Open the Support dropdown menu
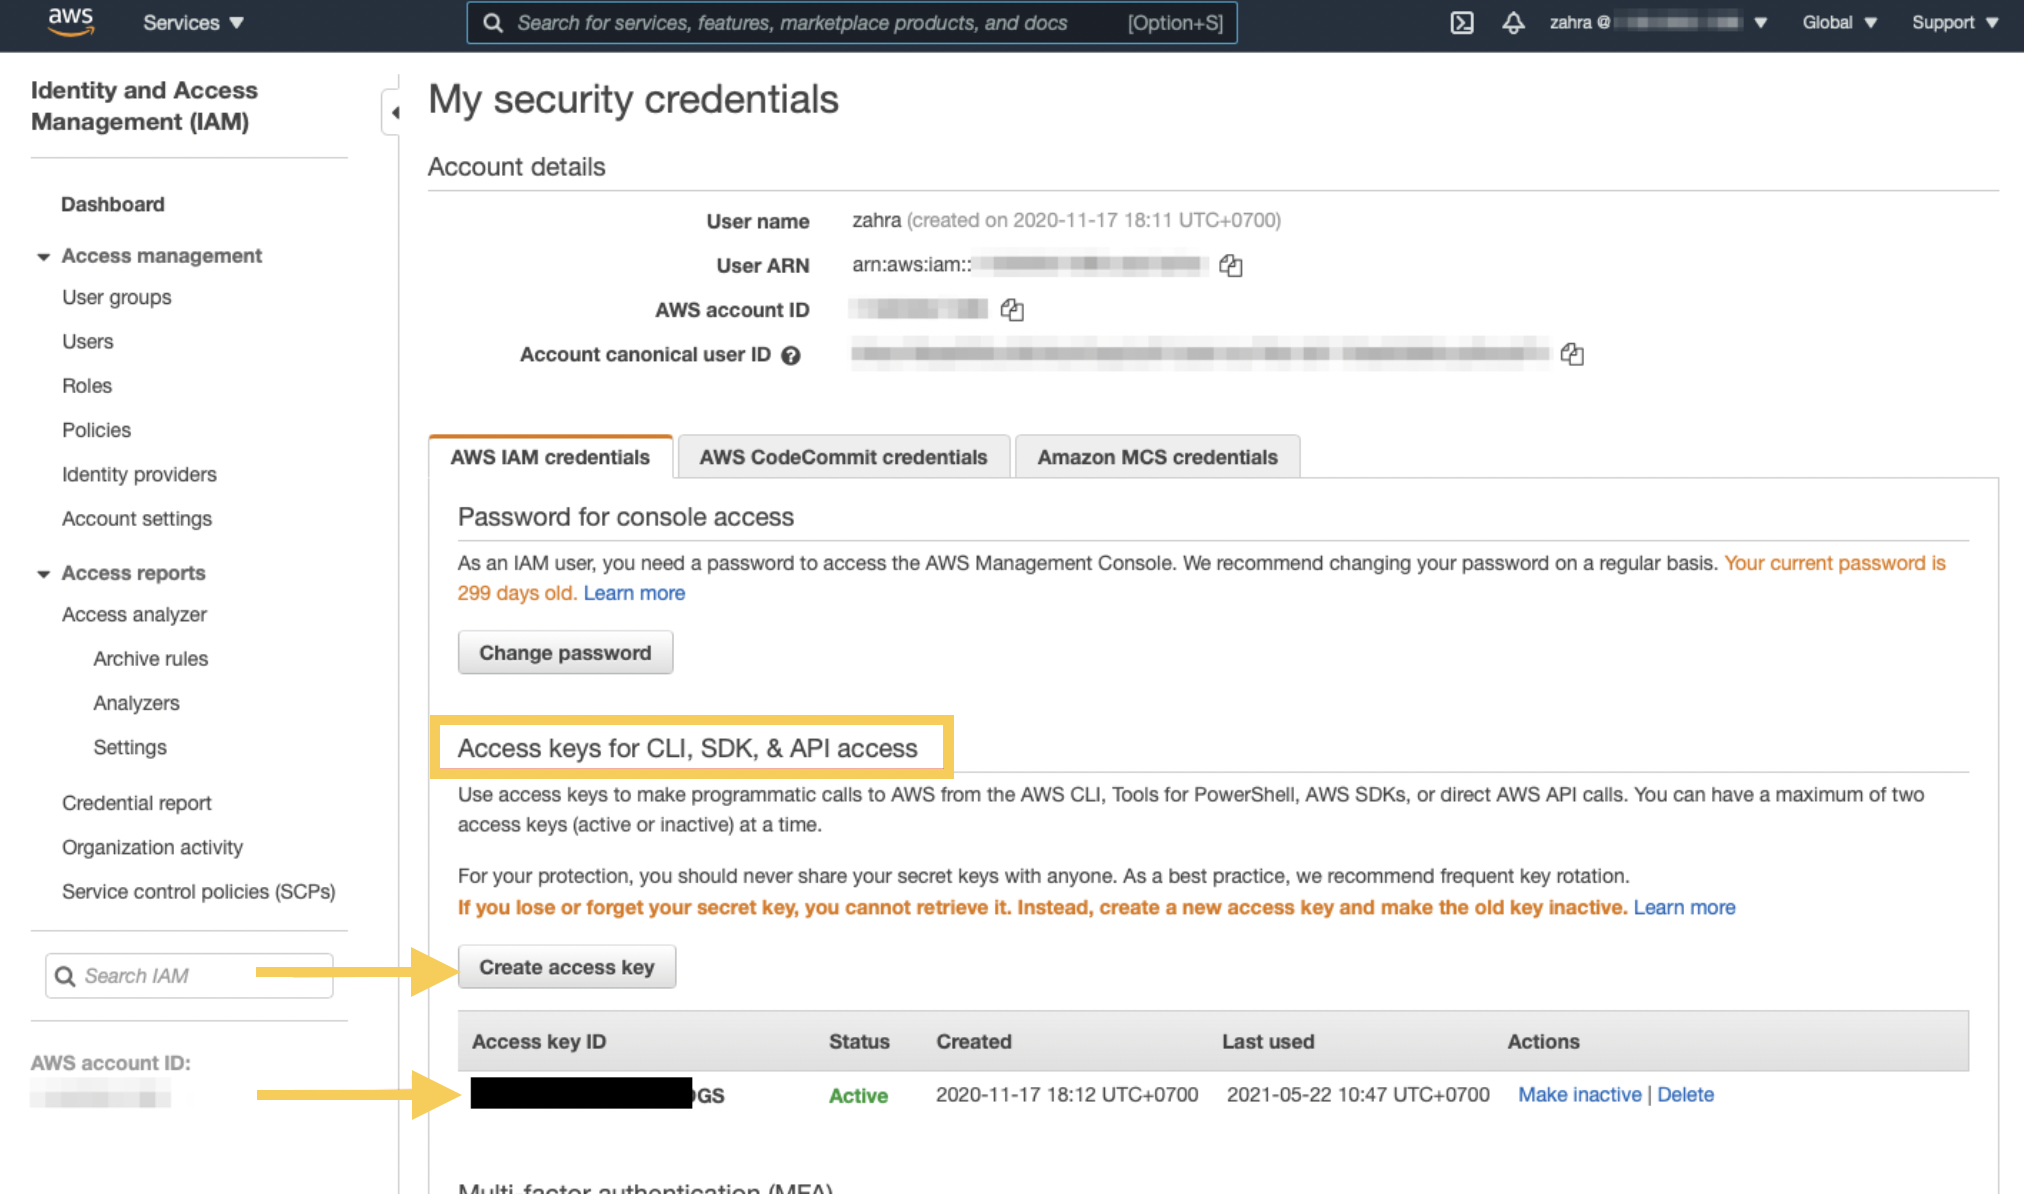2024x1194 pixels. click(1955, 23)
